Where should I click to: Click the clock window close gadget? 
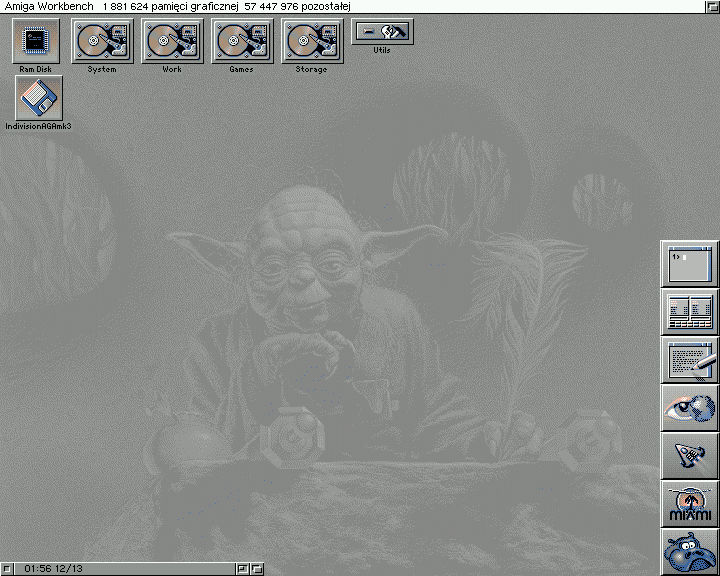click(x=6, y=569)
